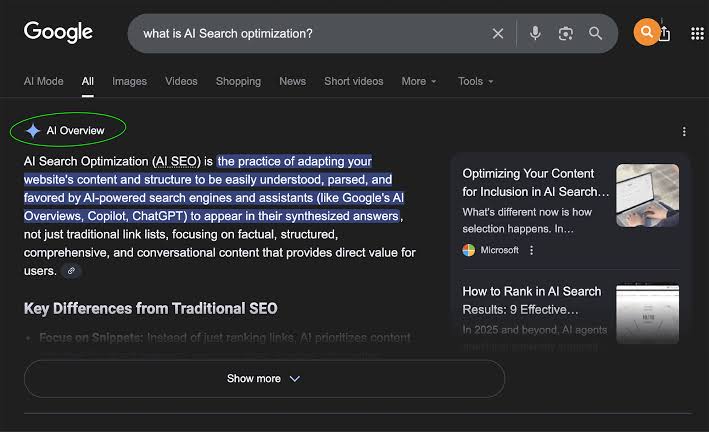This screenshot has width=709, height=432.
Task: Switch to the AI Mode tab
Action: coord(43,81)
